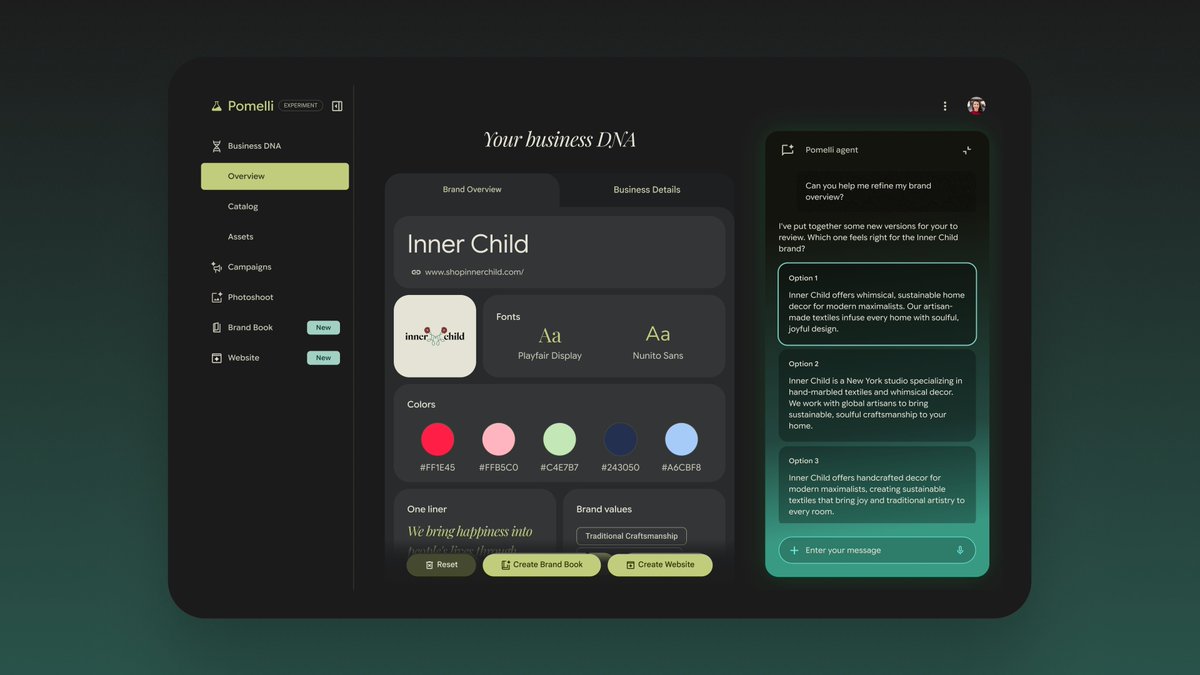Click the EXPERIMENT badge
Screen dimensions: 1200x675
[300, 106]
